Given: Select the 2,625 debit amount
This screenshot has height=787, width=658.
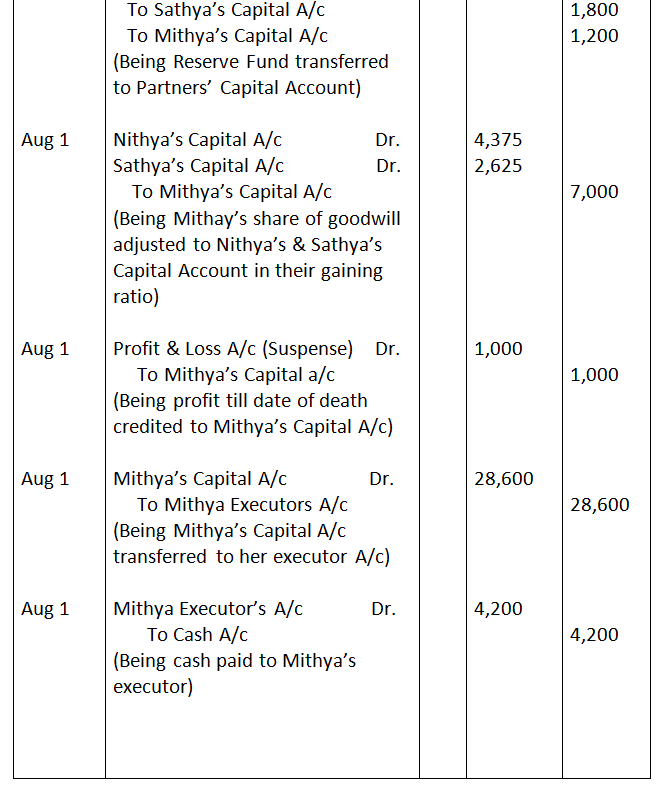Looking at the screenshot, I should (498, 166).
